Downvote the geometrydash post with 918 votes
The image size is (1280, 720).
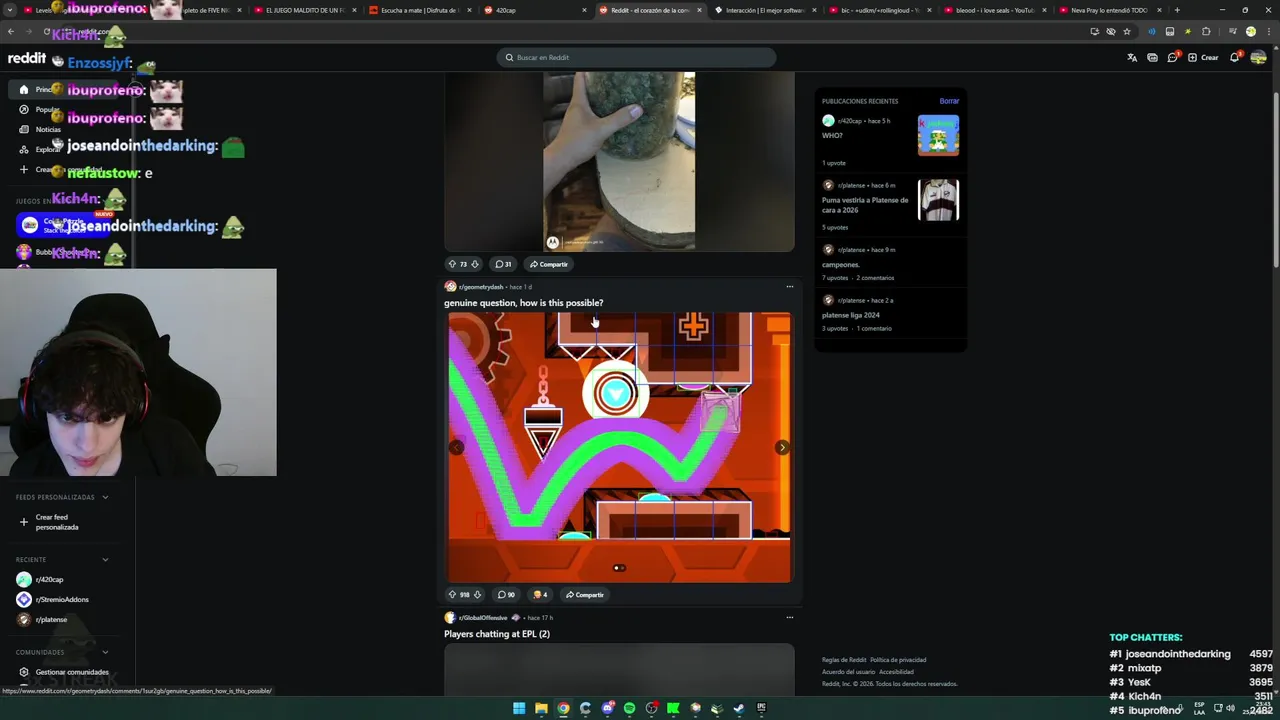(477, 594)
